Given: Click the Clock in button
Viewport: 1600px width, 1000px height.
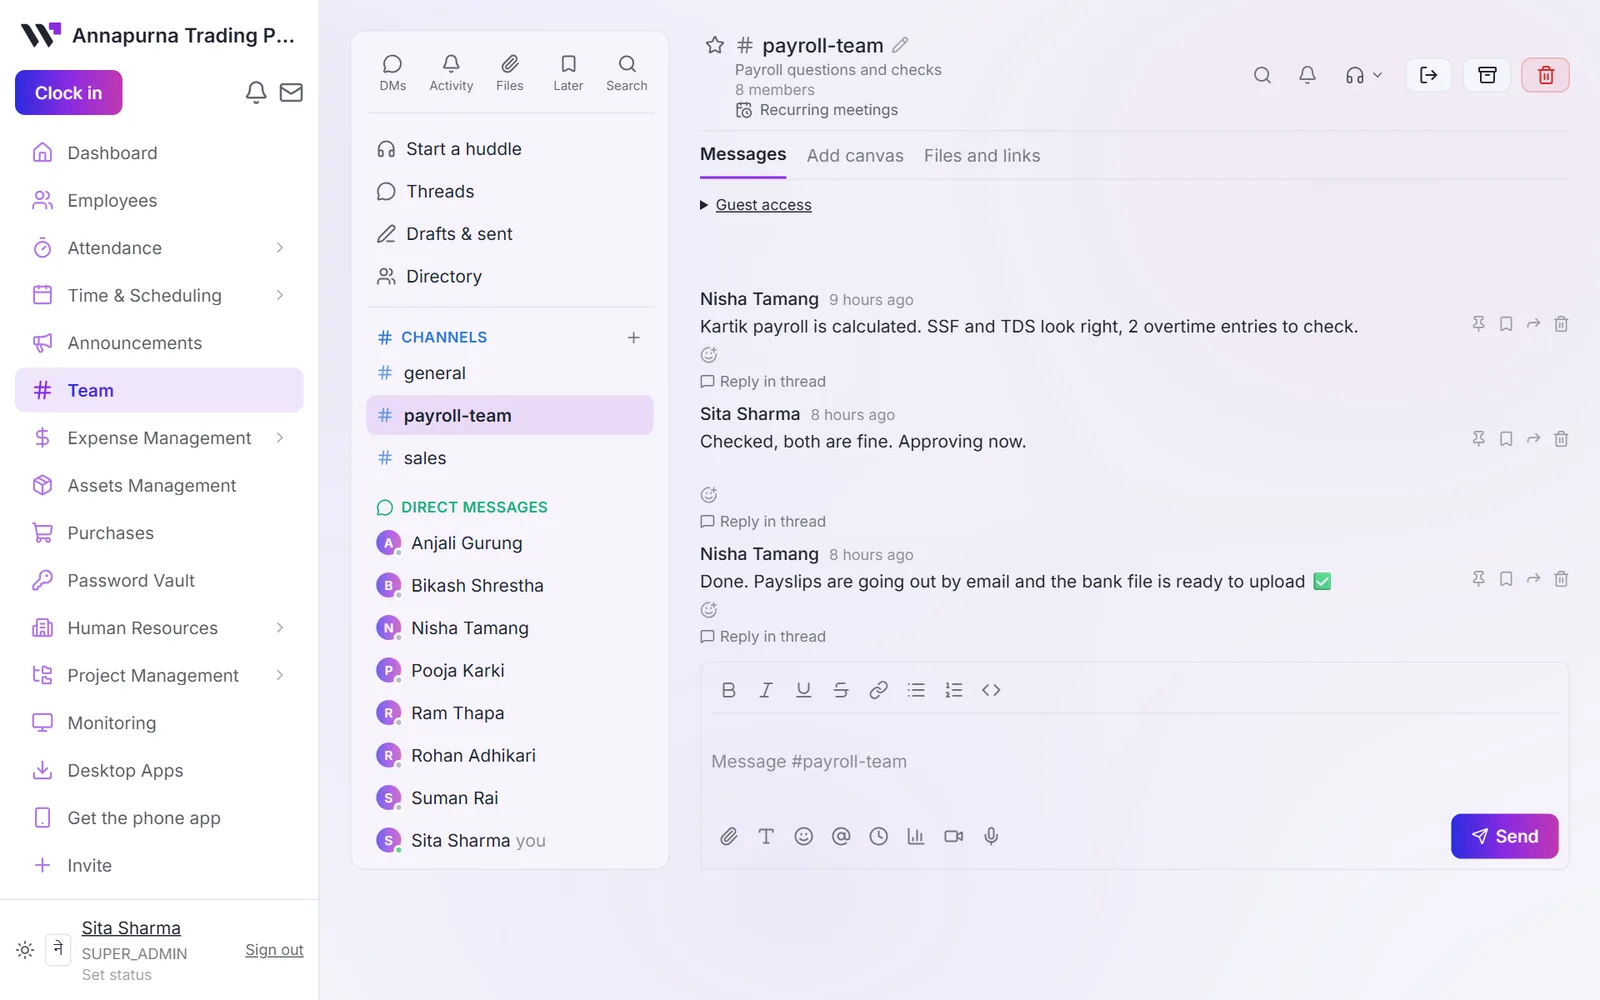Looking at the screenshot, I should (x=68, y=93).
